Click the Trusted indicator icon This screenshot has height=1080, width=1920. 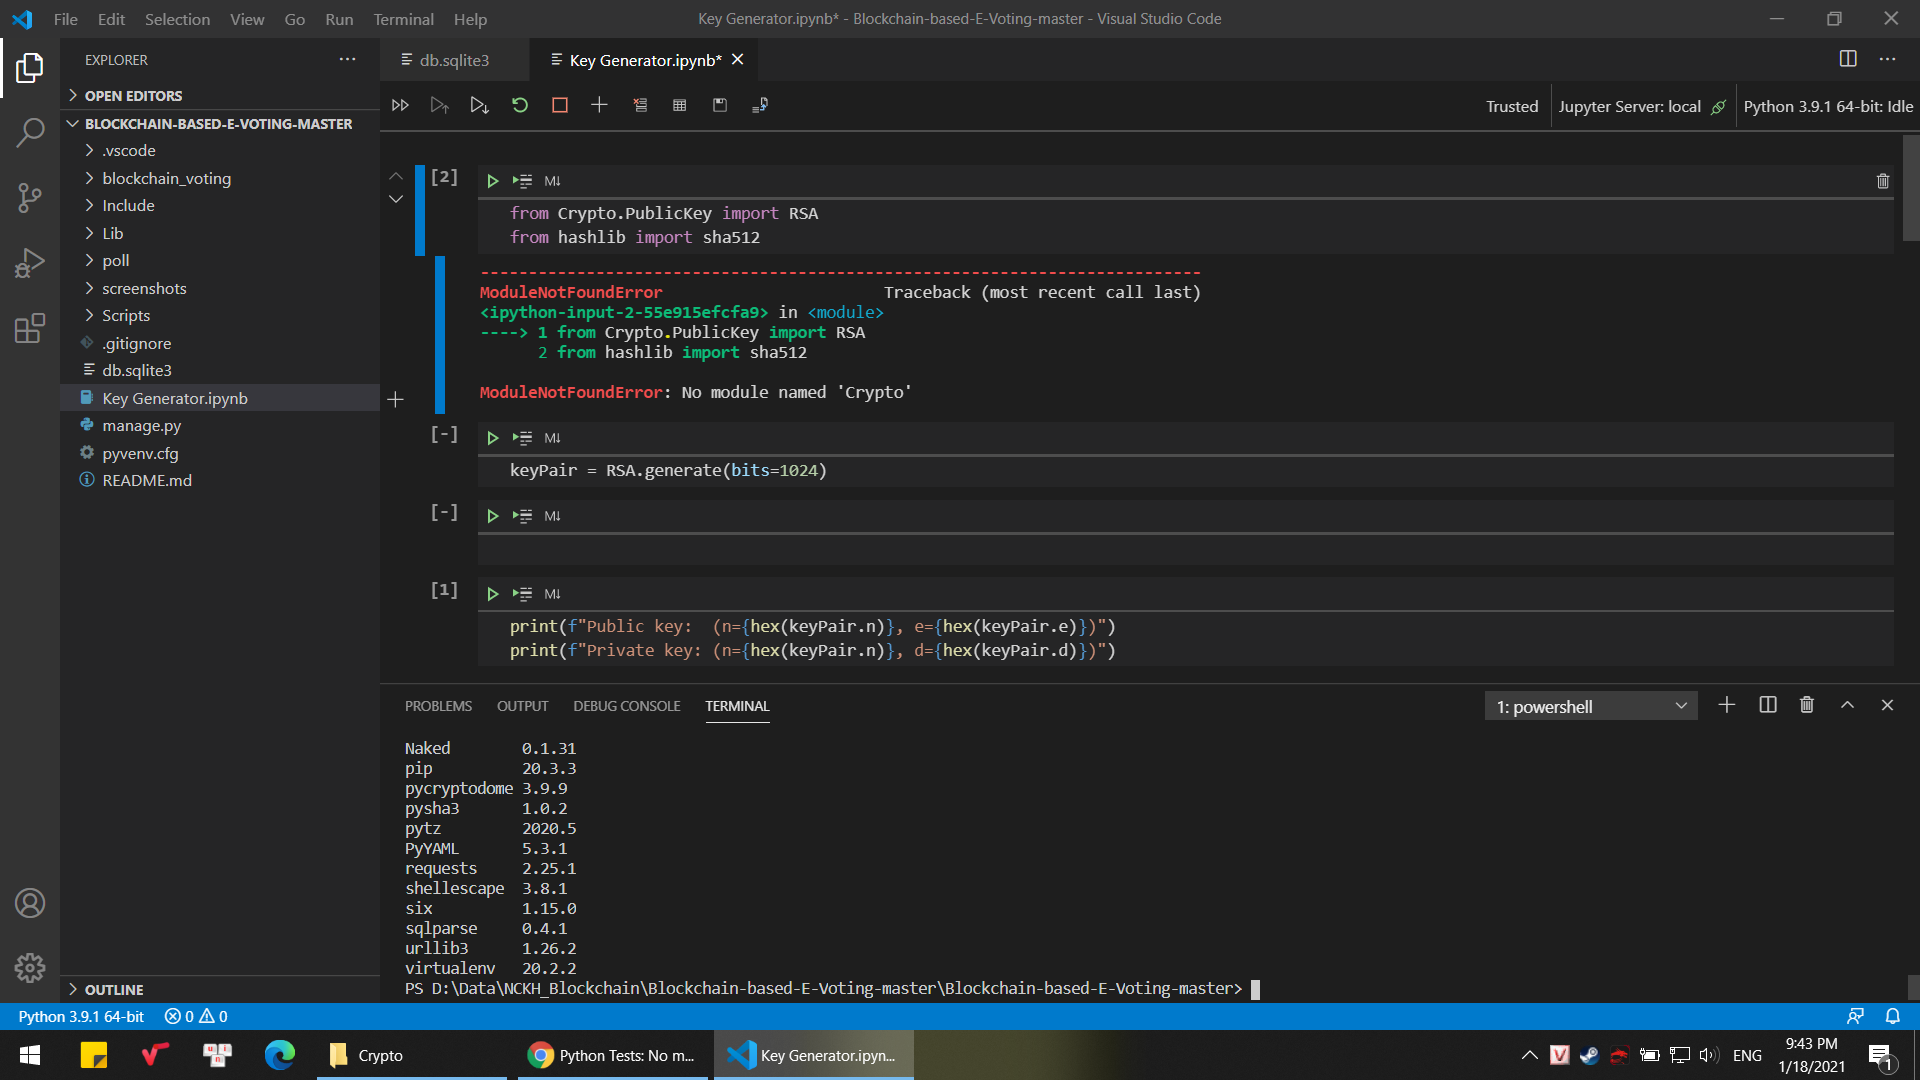click(x=1511, y=105)
